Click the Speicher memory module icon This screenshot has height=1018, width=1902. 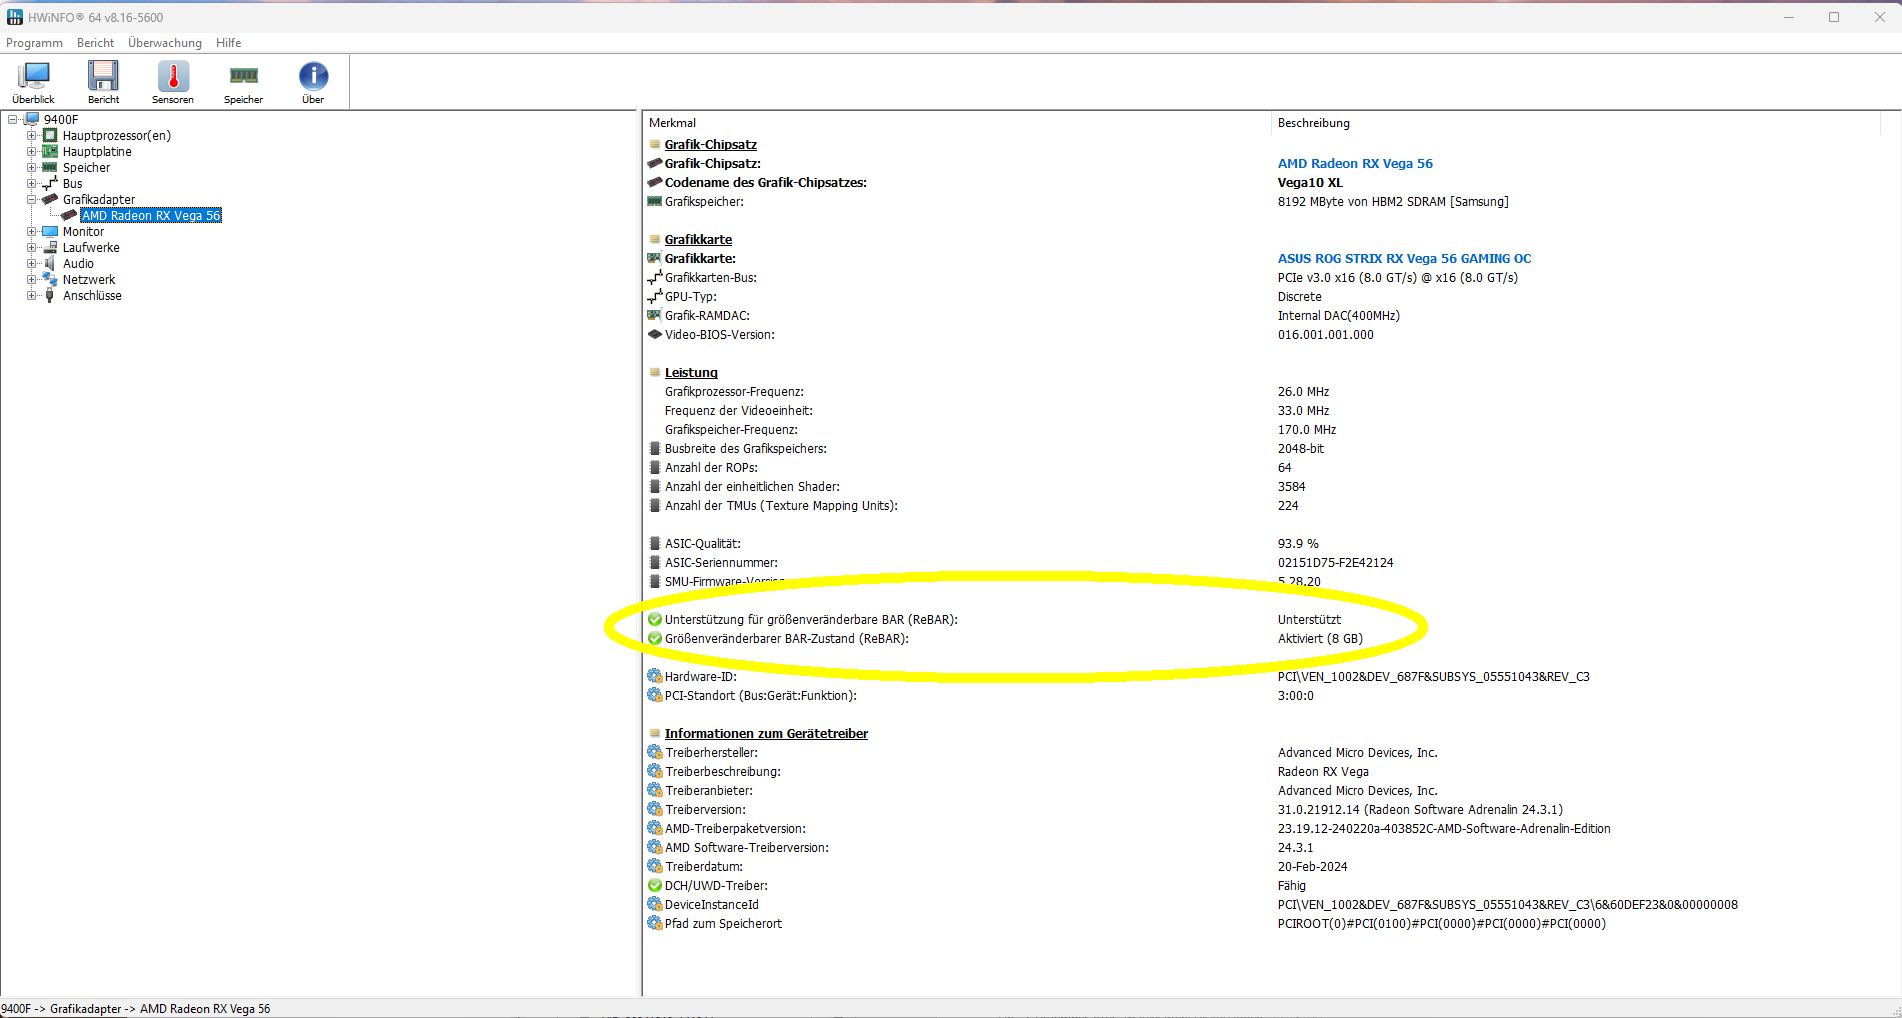coord(243,76)
